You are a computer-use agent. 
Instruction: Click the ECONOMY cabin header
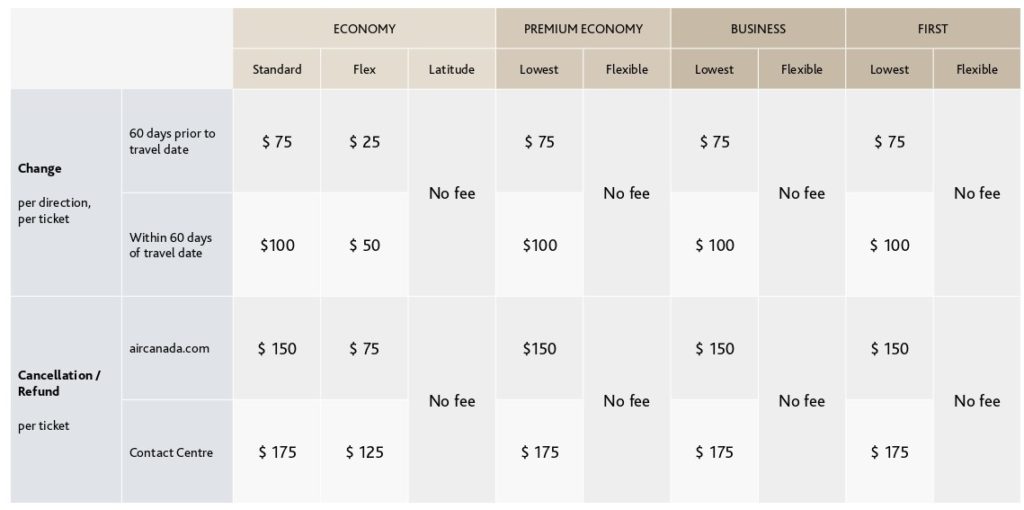point(364,29)
